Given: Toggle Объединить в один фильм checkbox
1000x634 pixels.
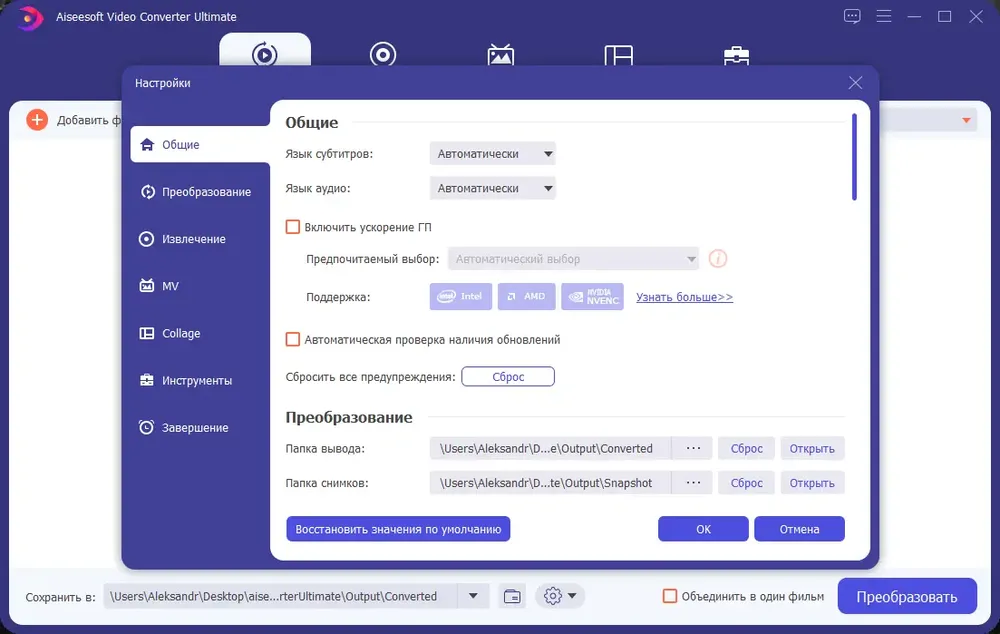Looking at the screenshot, I should (670, 596).
